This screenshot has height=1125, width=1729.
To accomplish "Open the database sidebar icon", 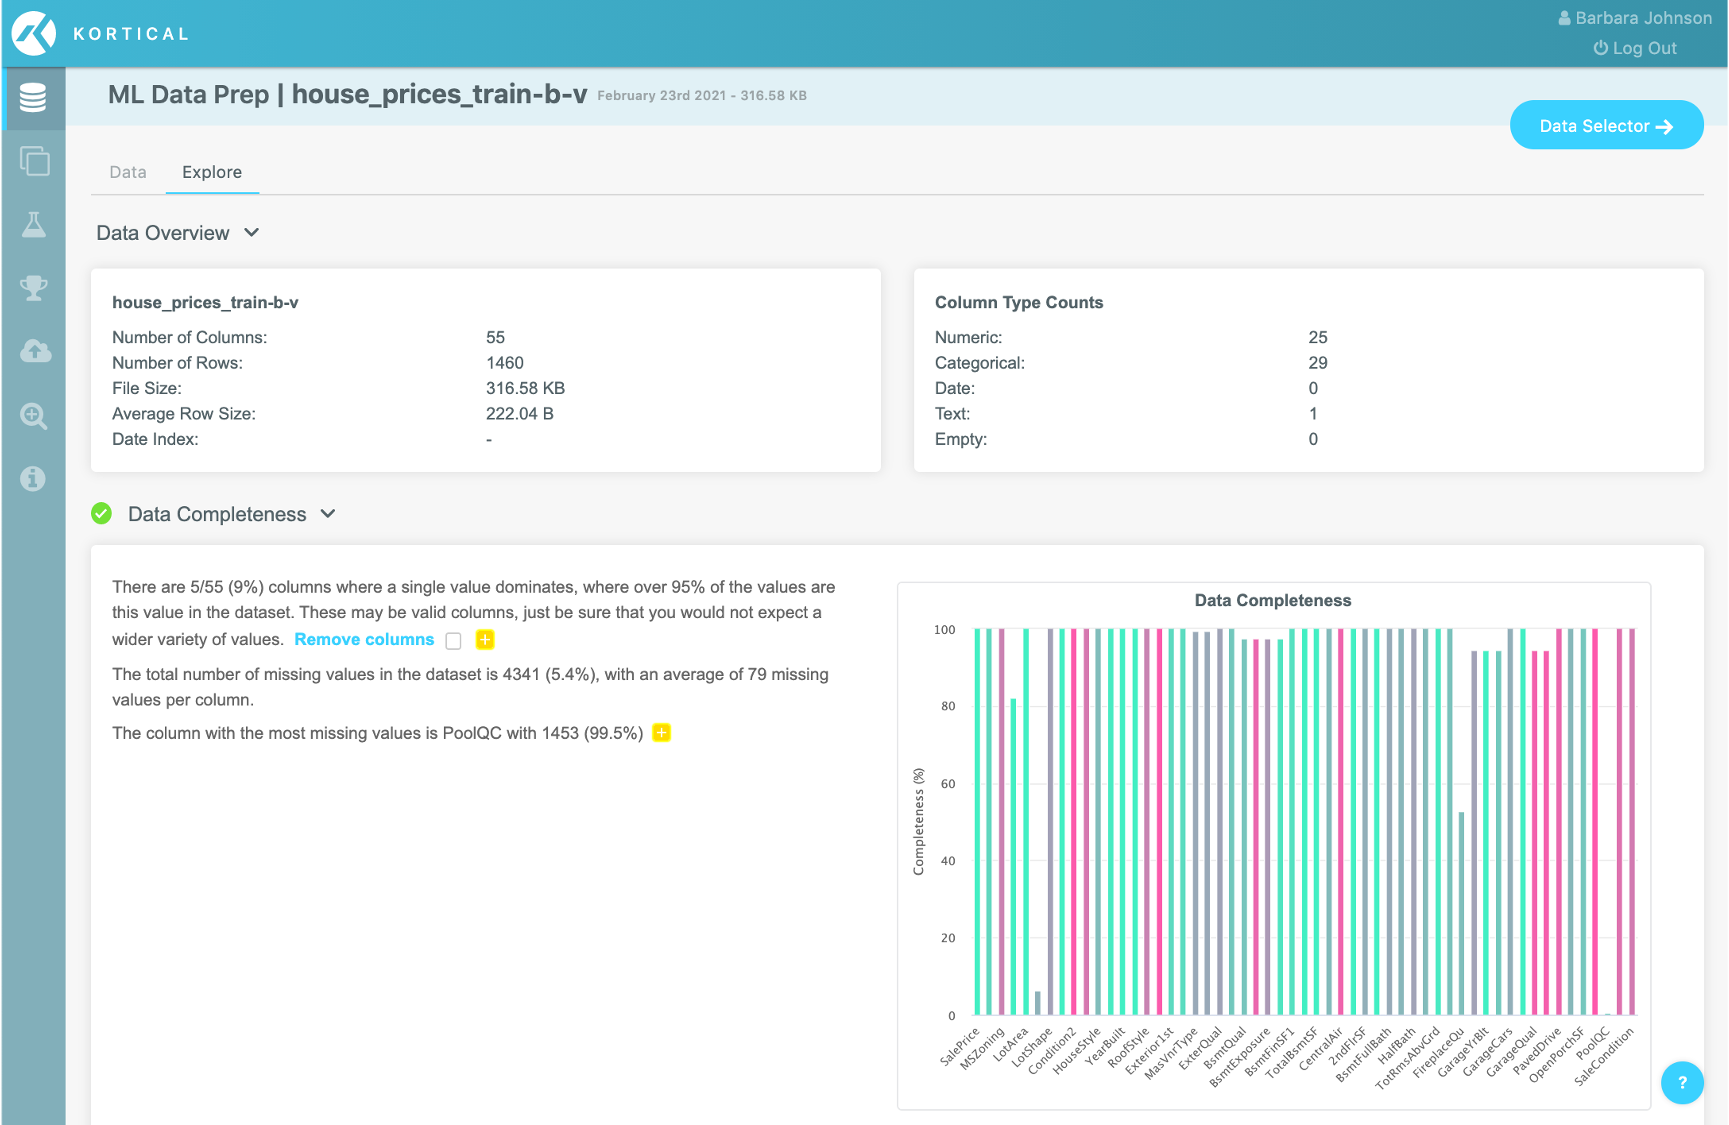I will (33, 98).
